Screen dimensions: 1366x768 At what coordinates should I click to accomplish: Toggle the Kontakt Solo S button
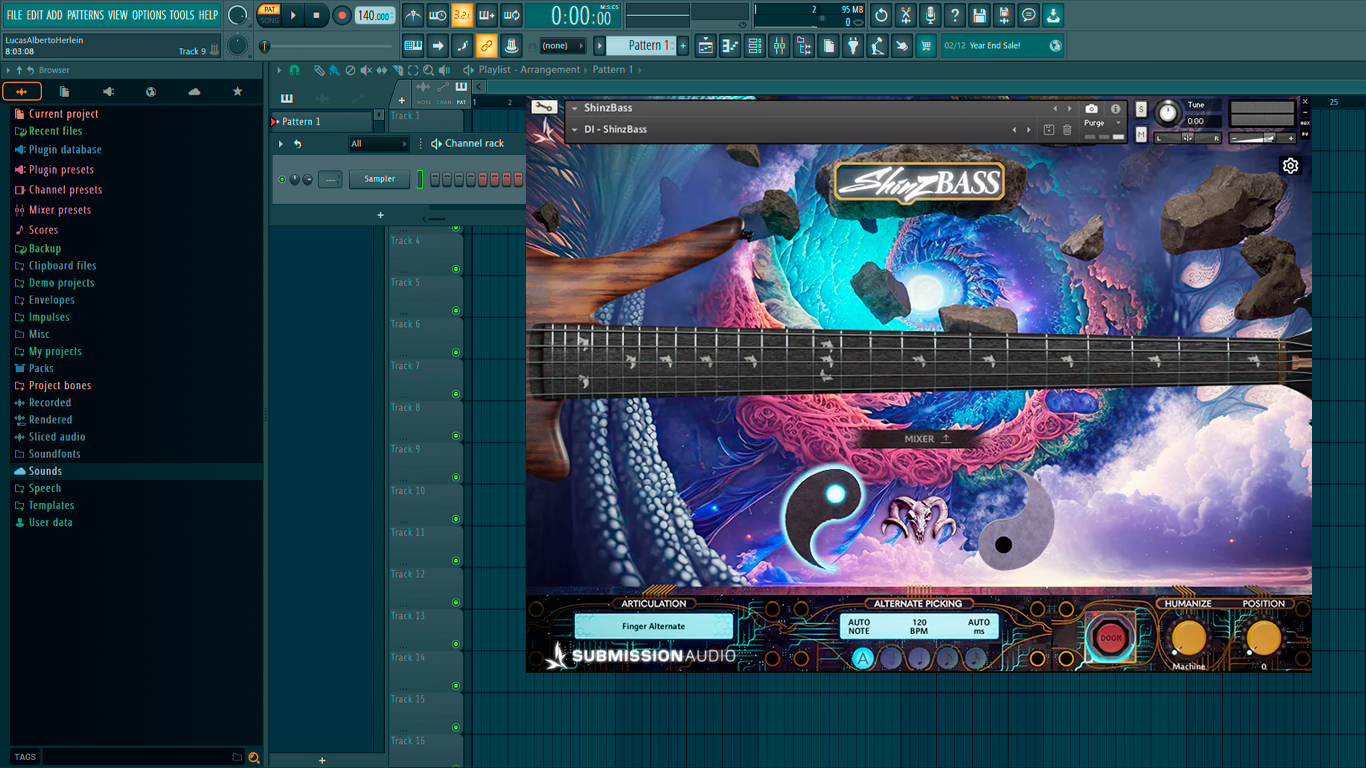[x=1141, y=109]
